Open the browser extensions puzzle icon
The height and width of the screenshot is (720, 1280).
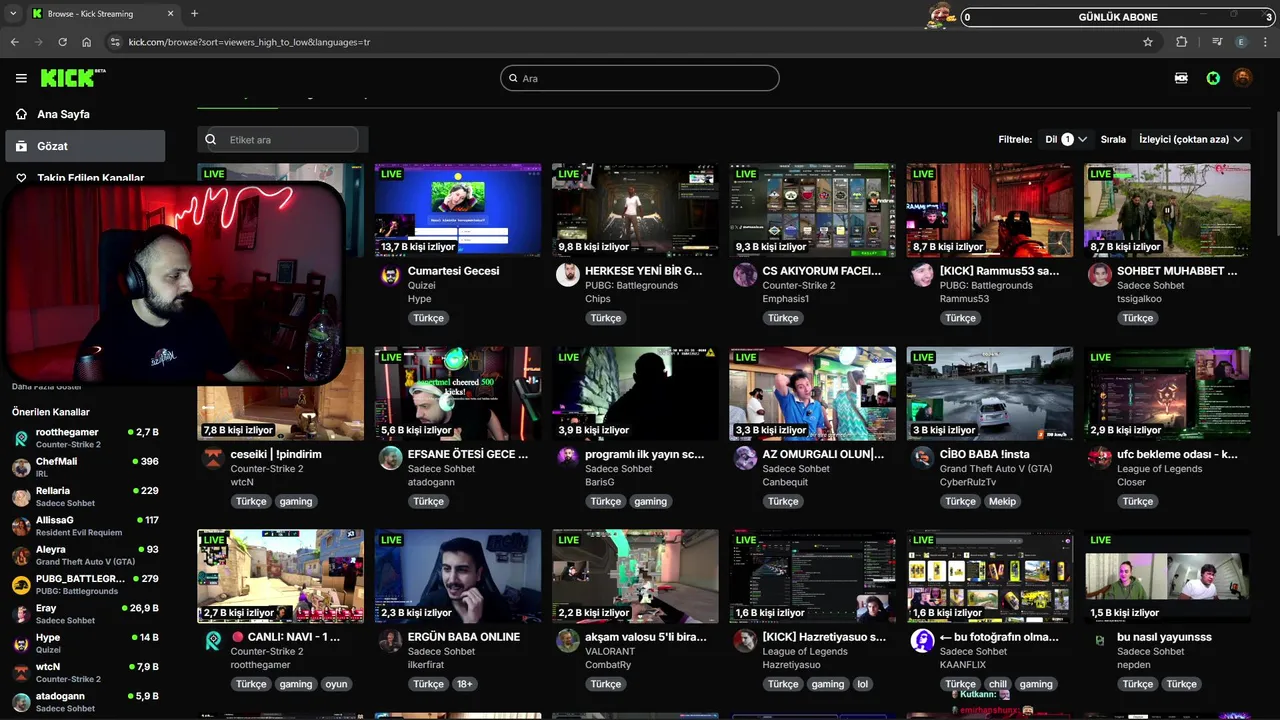click(1182, 42)
